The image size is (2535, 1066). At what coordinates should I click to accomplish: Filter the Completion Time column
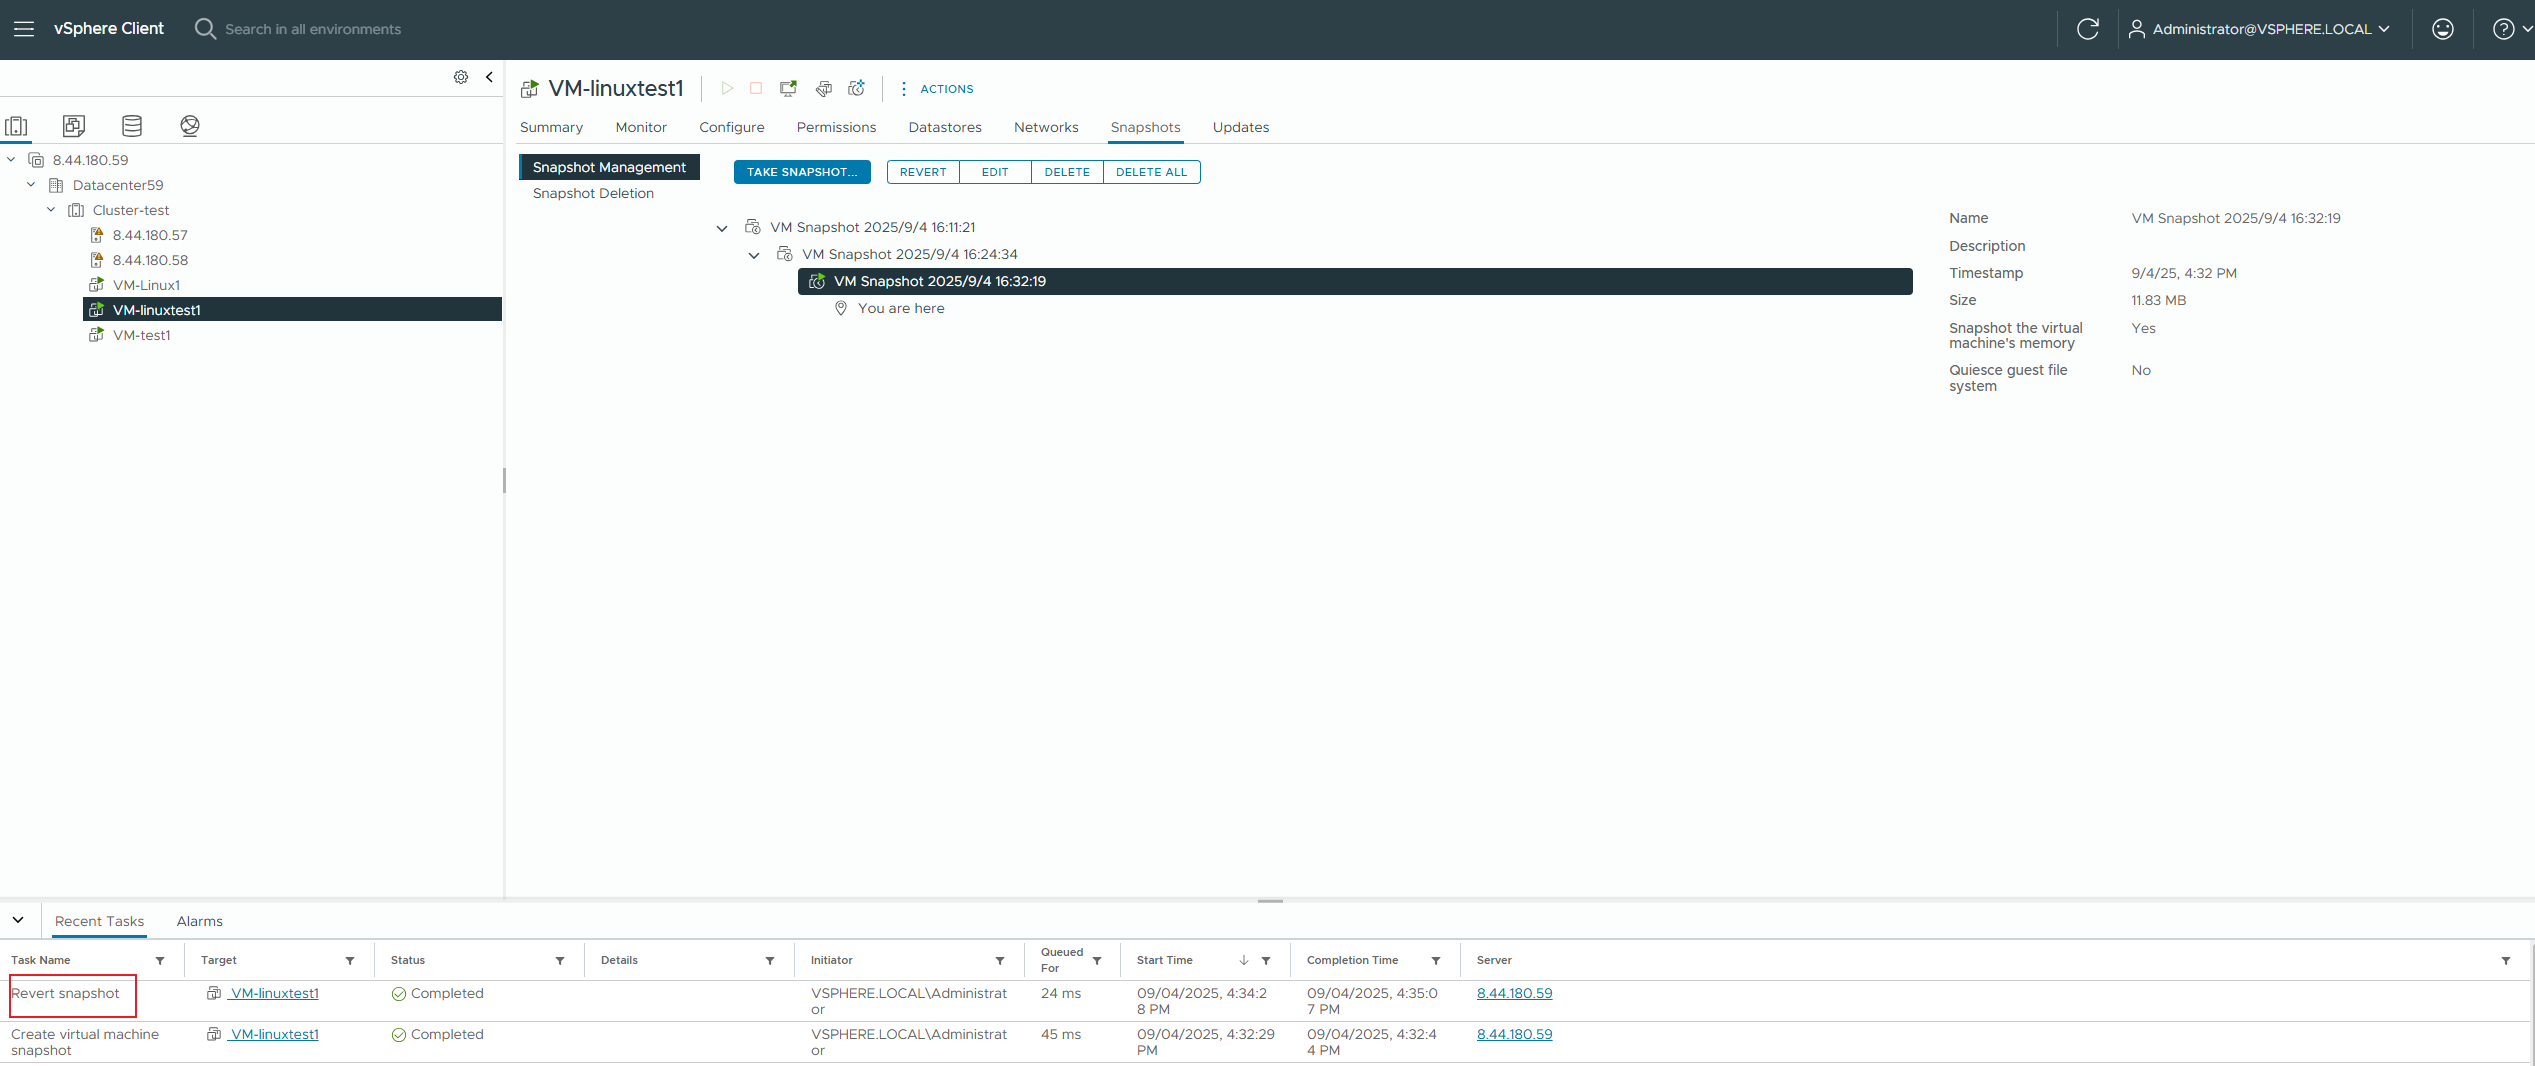[1436, 961]
